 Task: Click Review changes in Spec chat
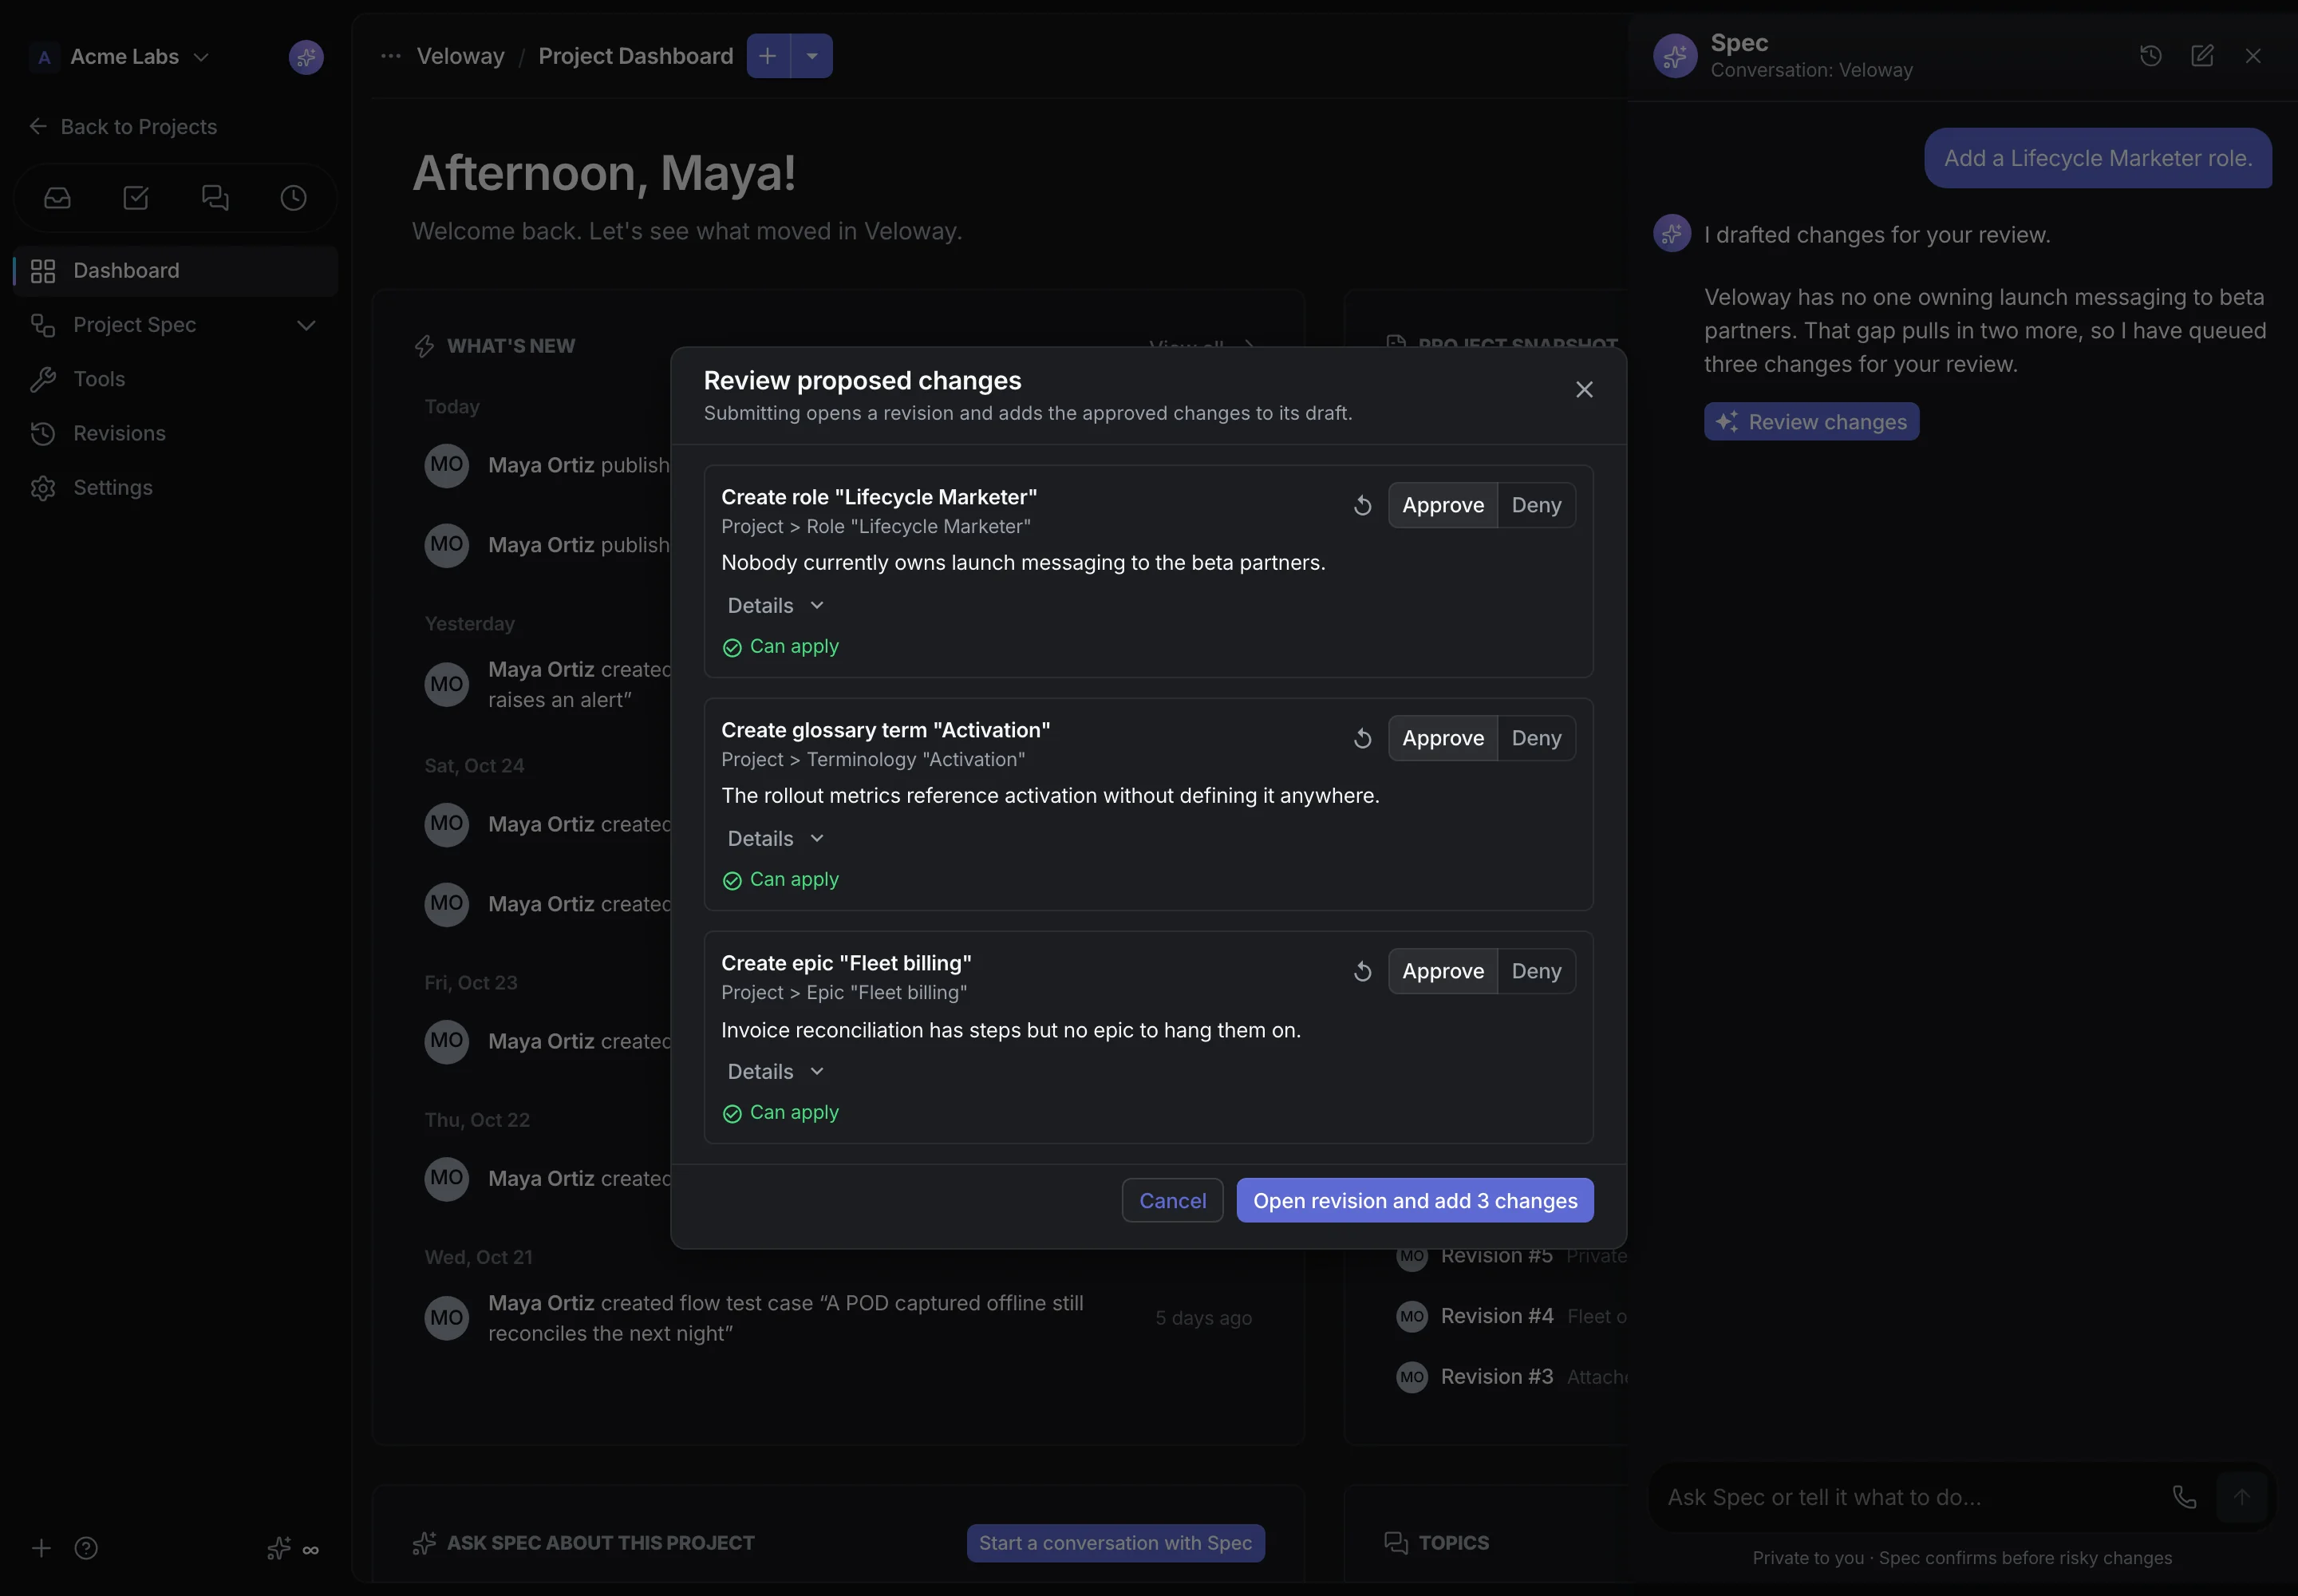[1811, 422]
